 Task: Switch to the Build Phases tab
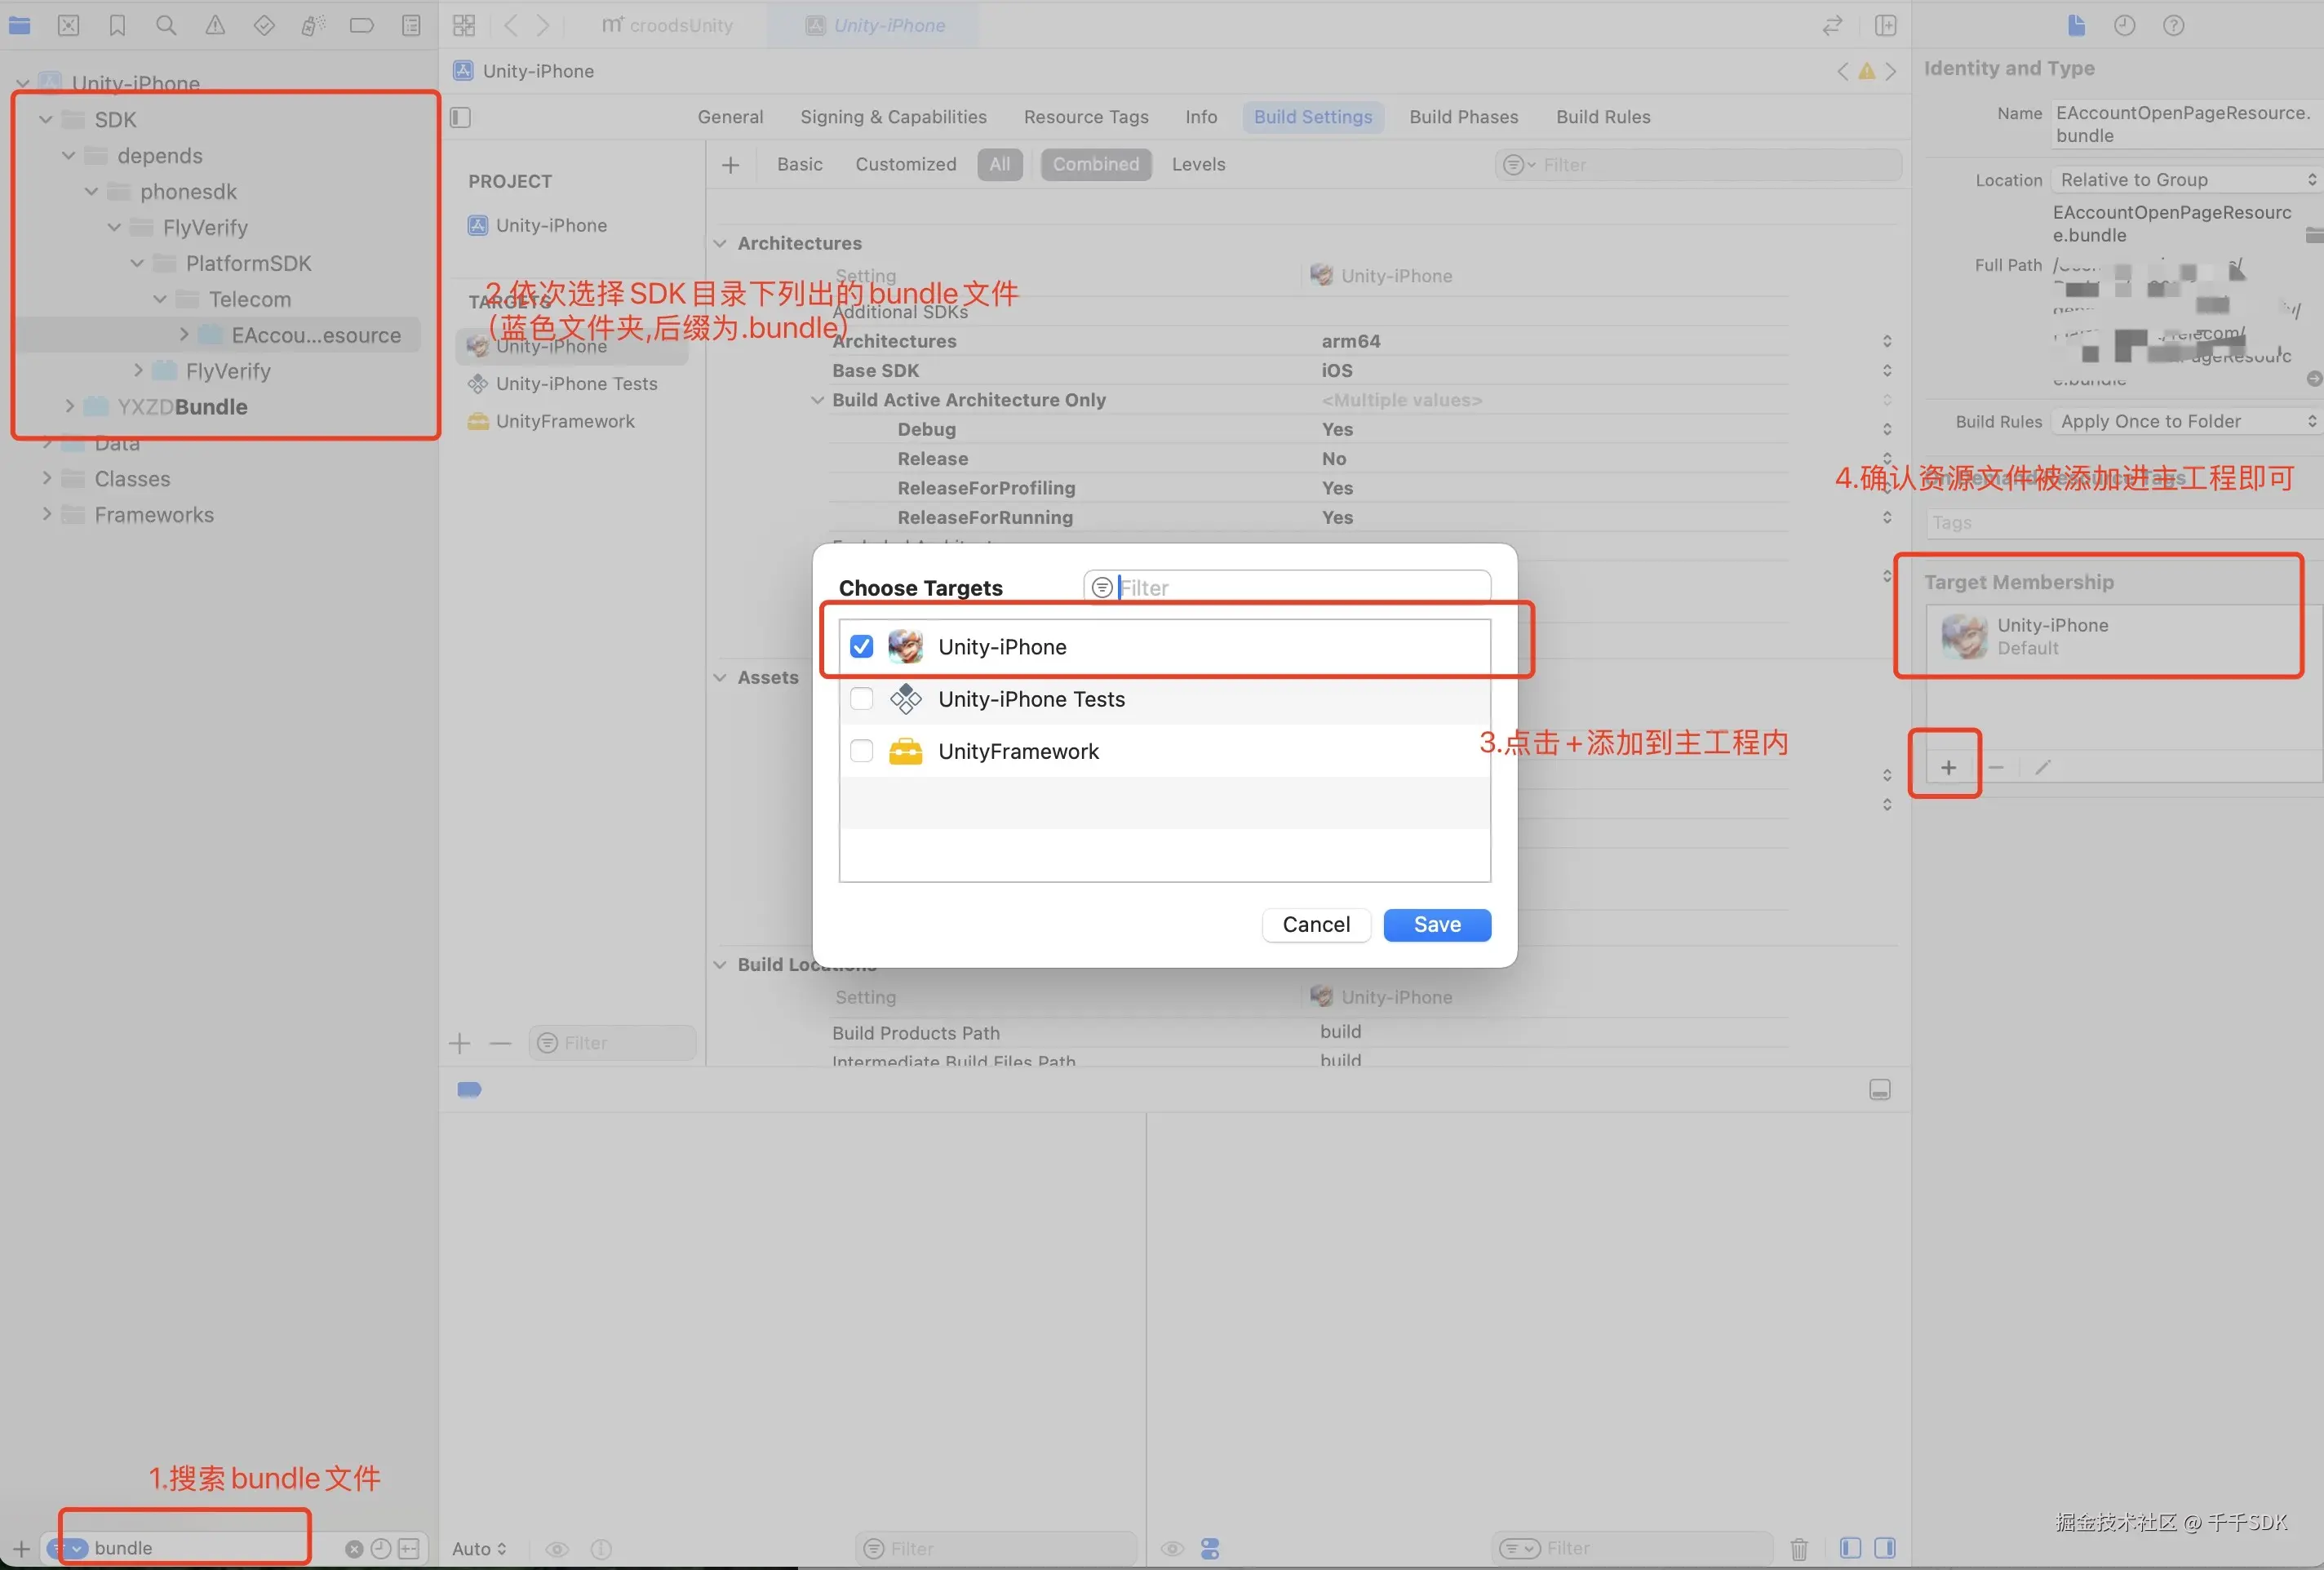point(1463,117)
